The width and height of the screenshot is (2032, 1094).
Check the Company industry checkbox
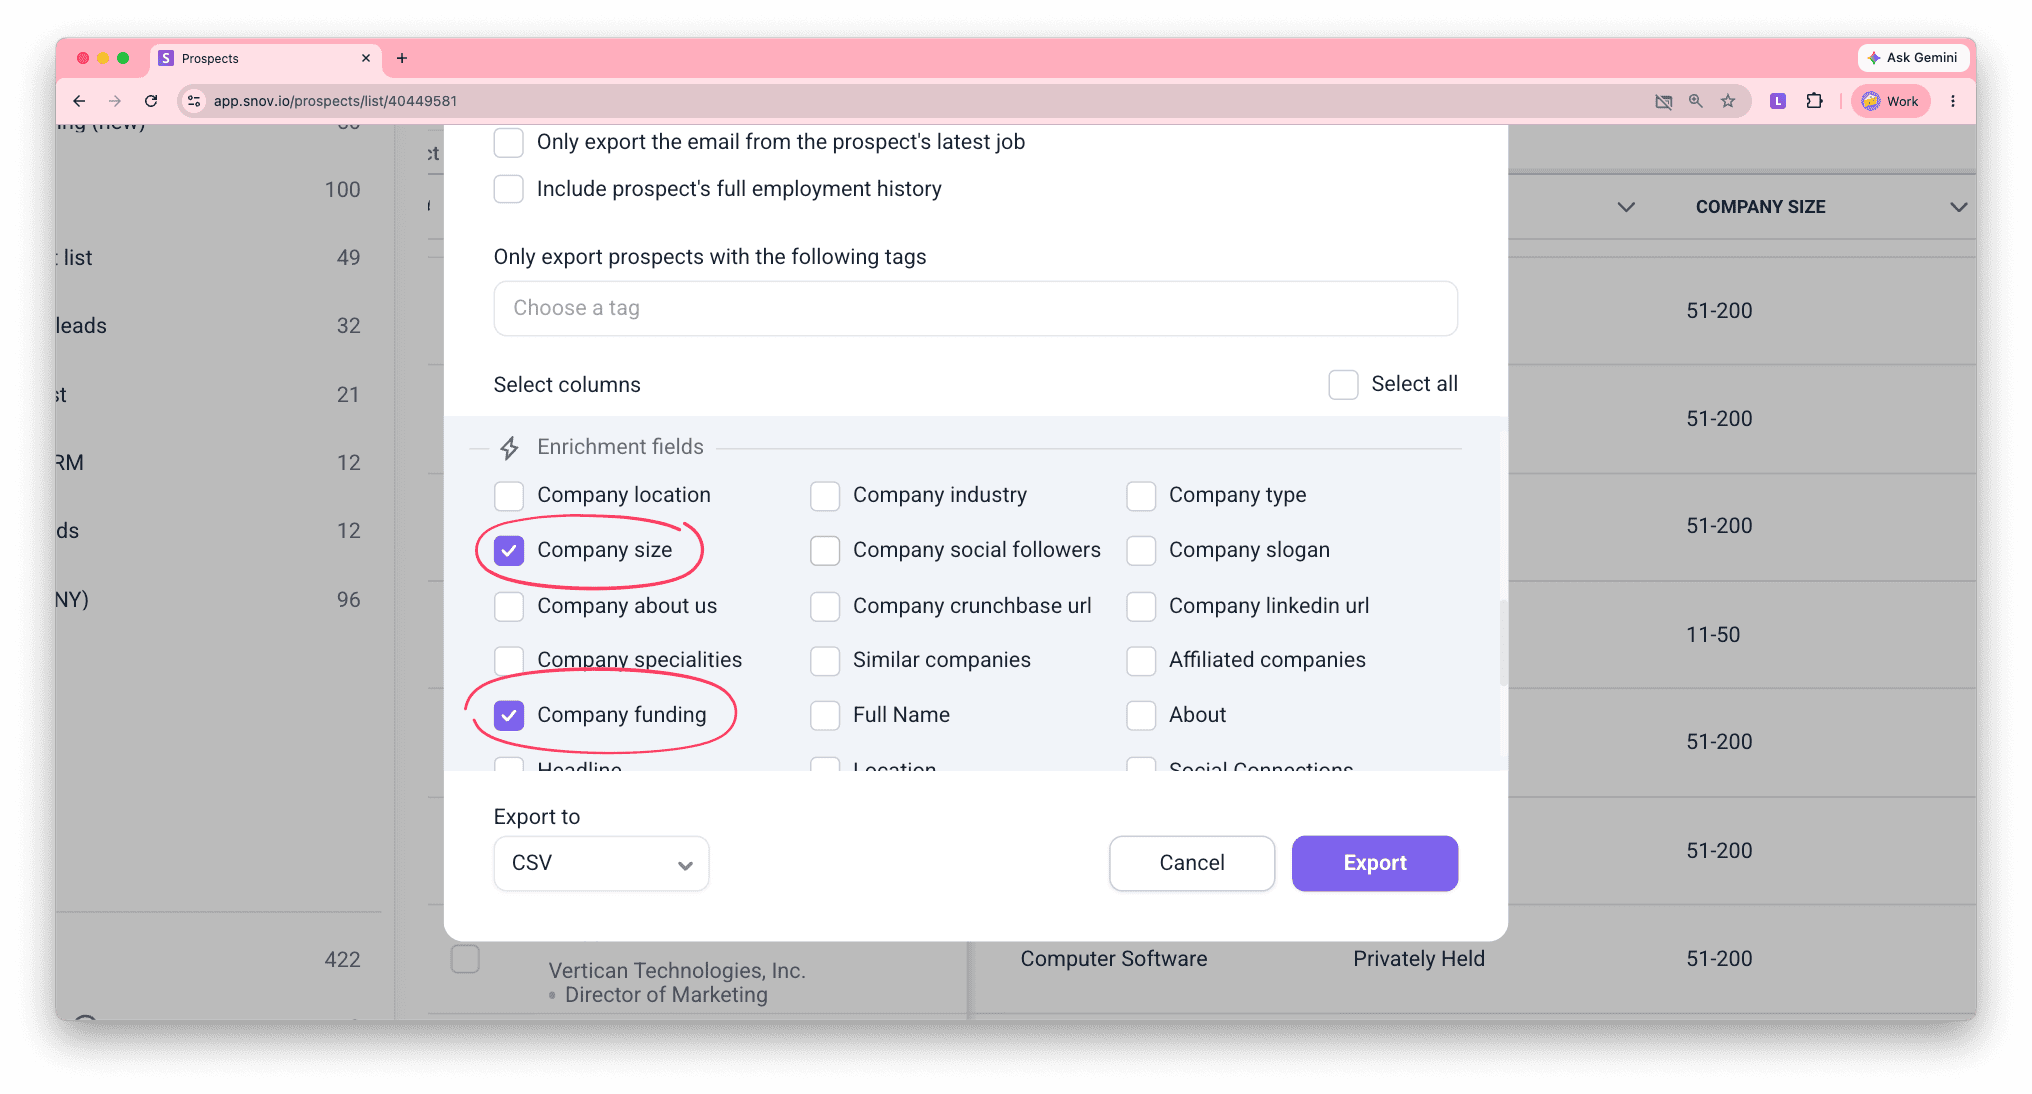825,495
